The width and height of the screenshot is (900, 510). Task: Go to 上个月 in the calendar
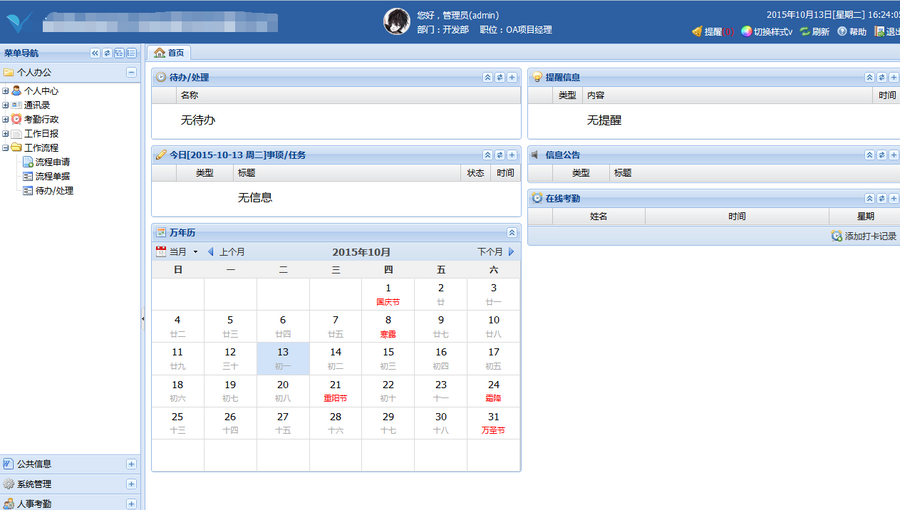coord(226,252)
